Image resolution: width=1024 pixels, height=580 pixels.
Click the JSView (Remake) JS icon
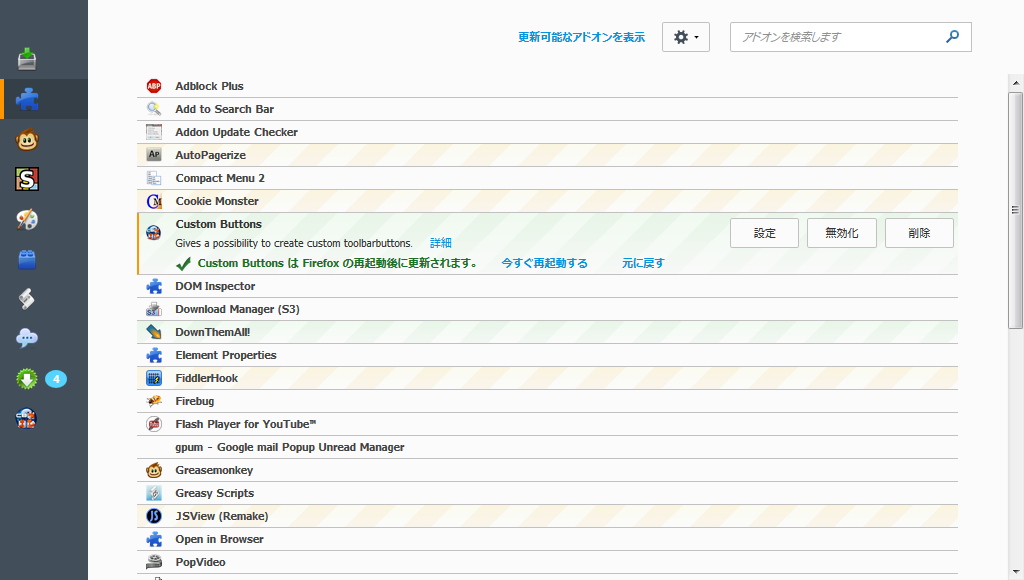tap(154, 516)
